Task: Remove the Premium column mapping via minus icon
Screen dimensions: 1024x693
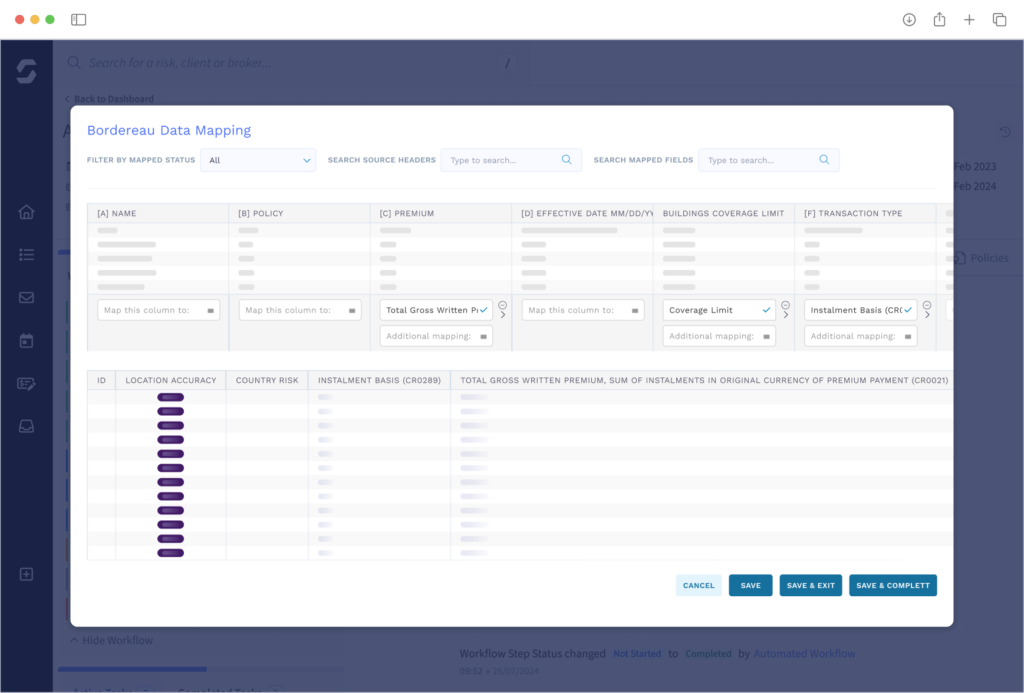Action: [x=502, y=305]
